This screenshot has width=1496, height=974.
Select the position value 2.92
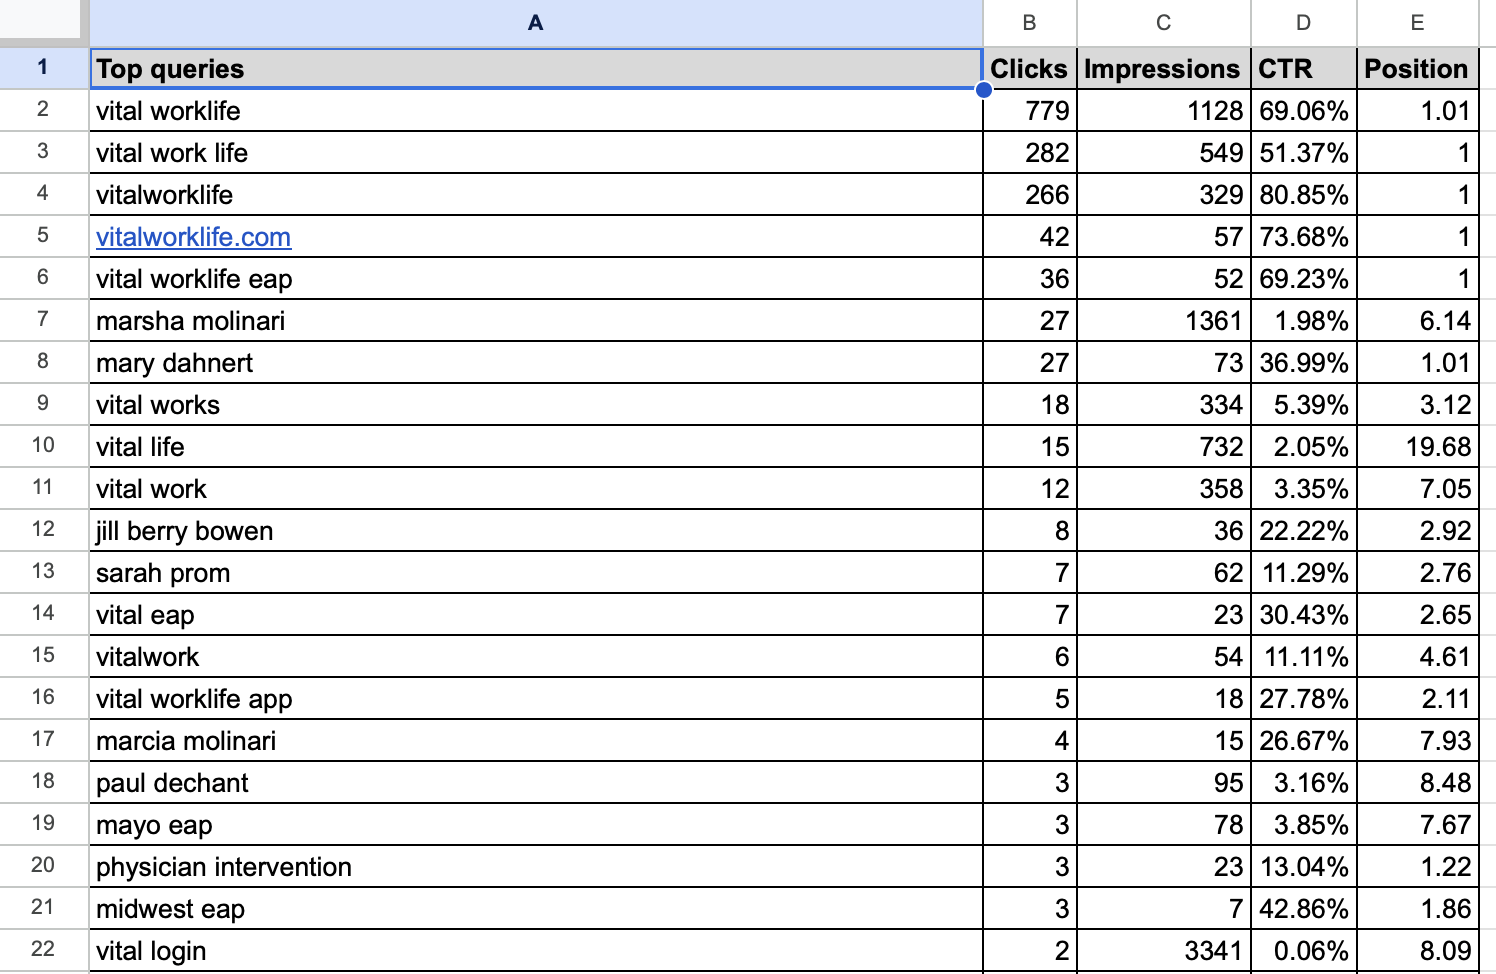[1418, 531]
